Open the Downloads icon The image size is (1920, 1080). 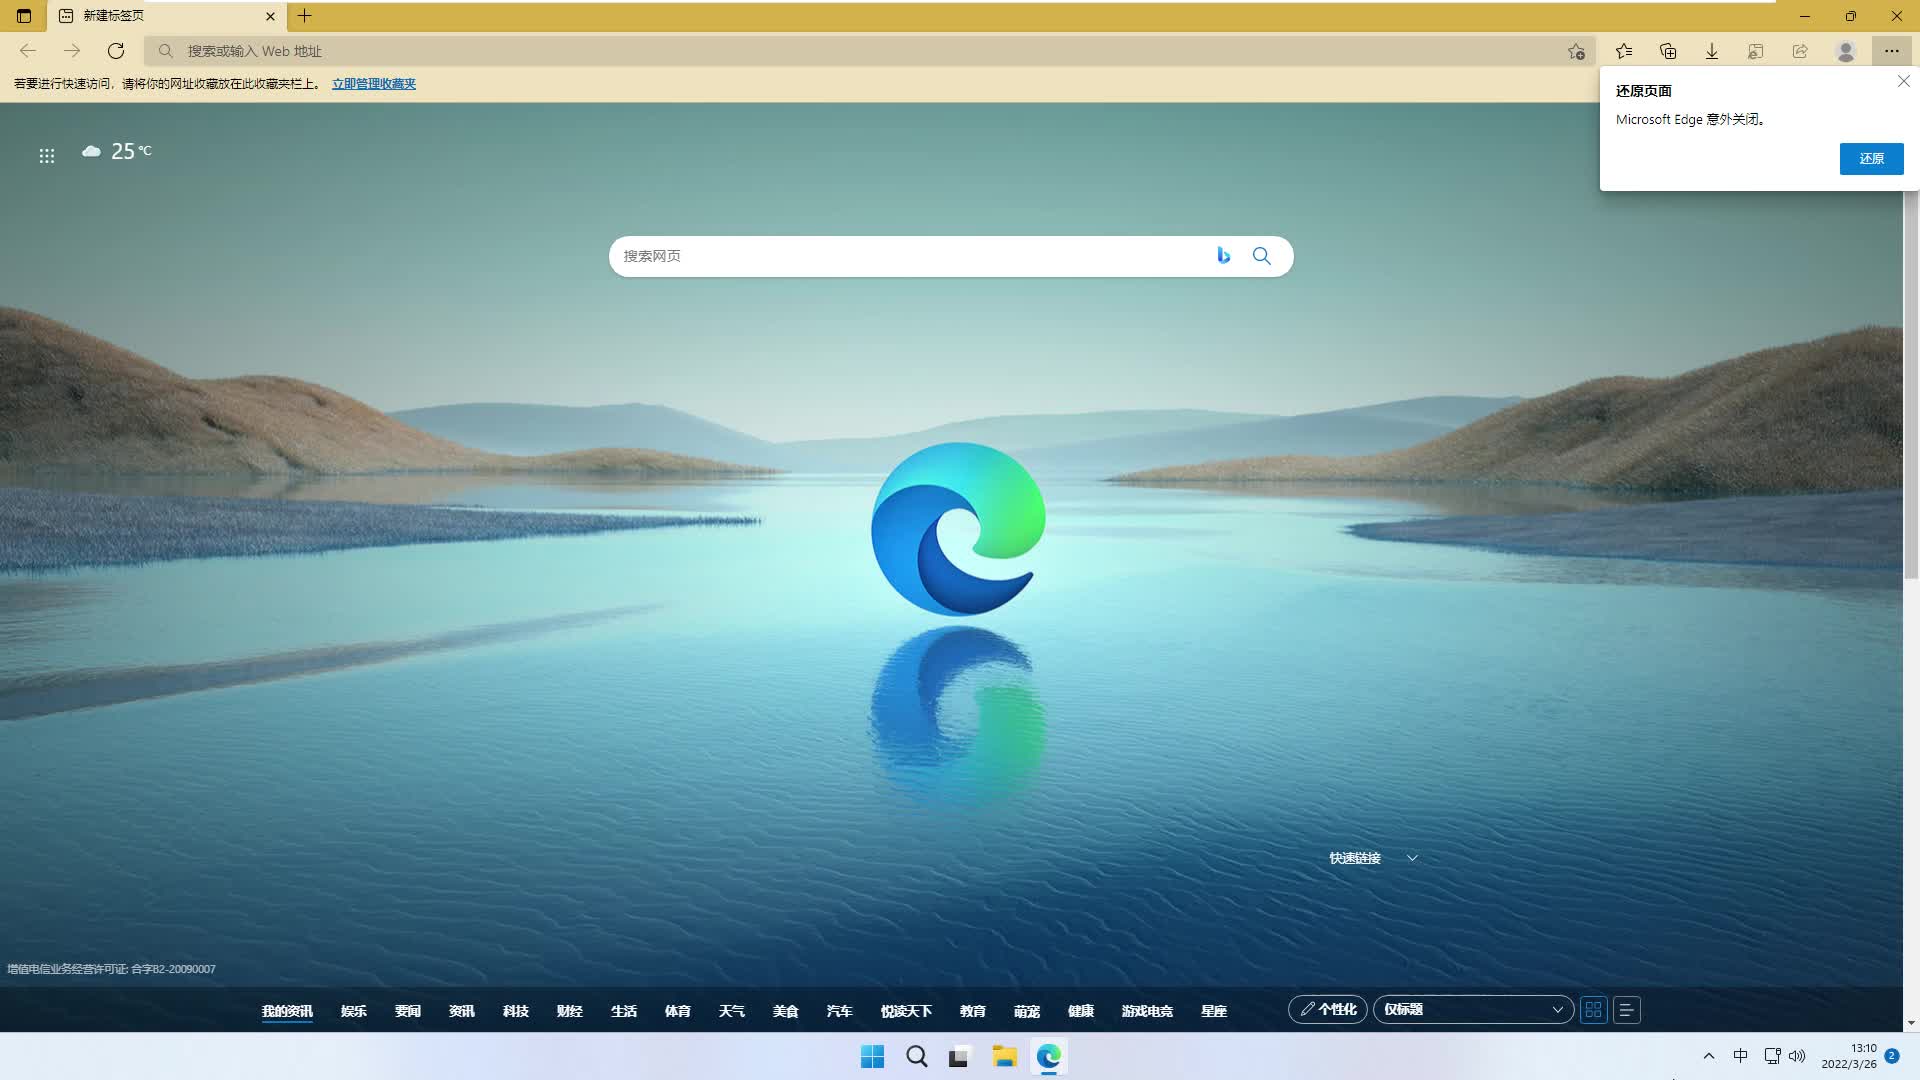(x=1712, y=51)
